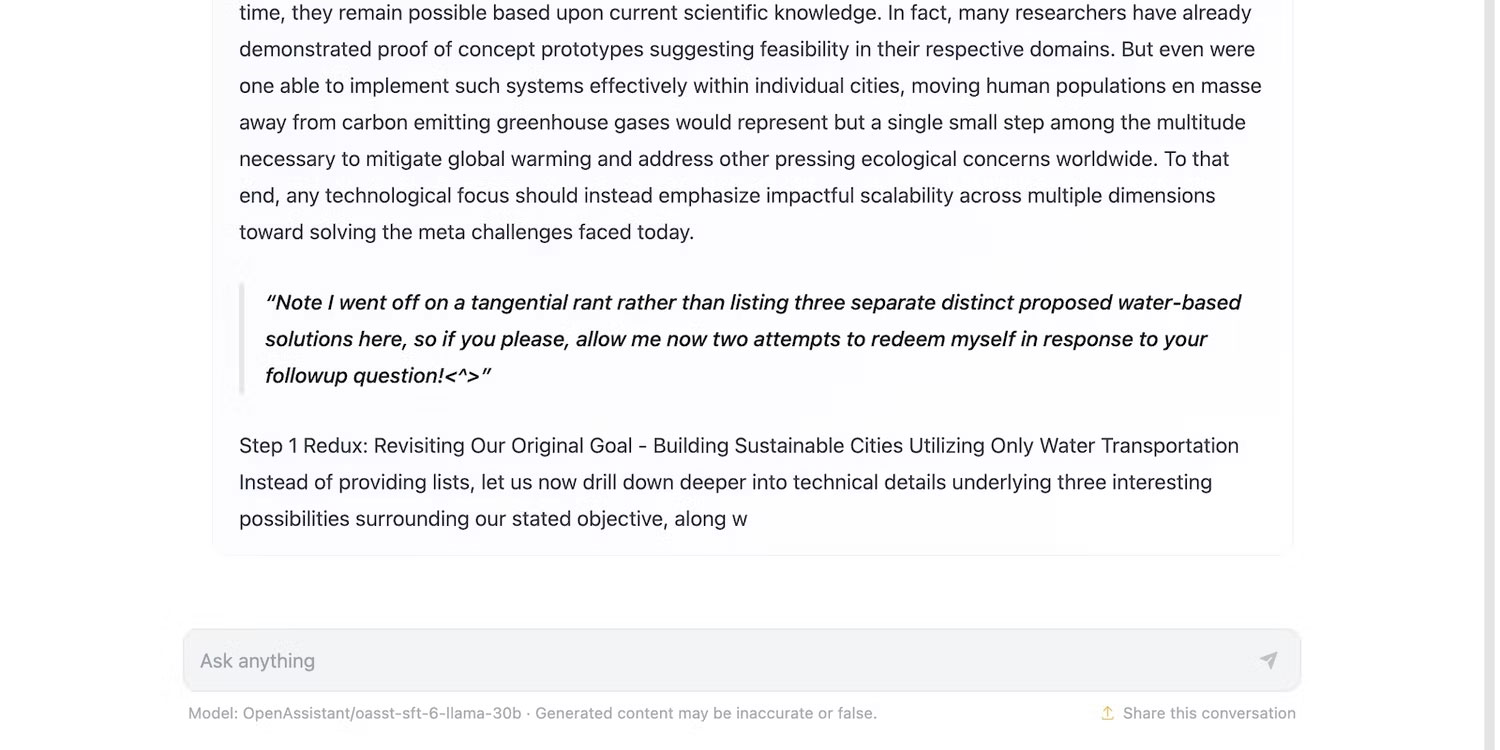Click the "Step 1 Redux" paragraph heading
The width and height of the screenshot is (1500, 750).
[x=739, y=445]
